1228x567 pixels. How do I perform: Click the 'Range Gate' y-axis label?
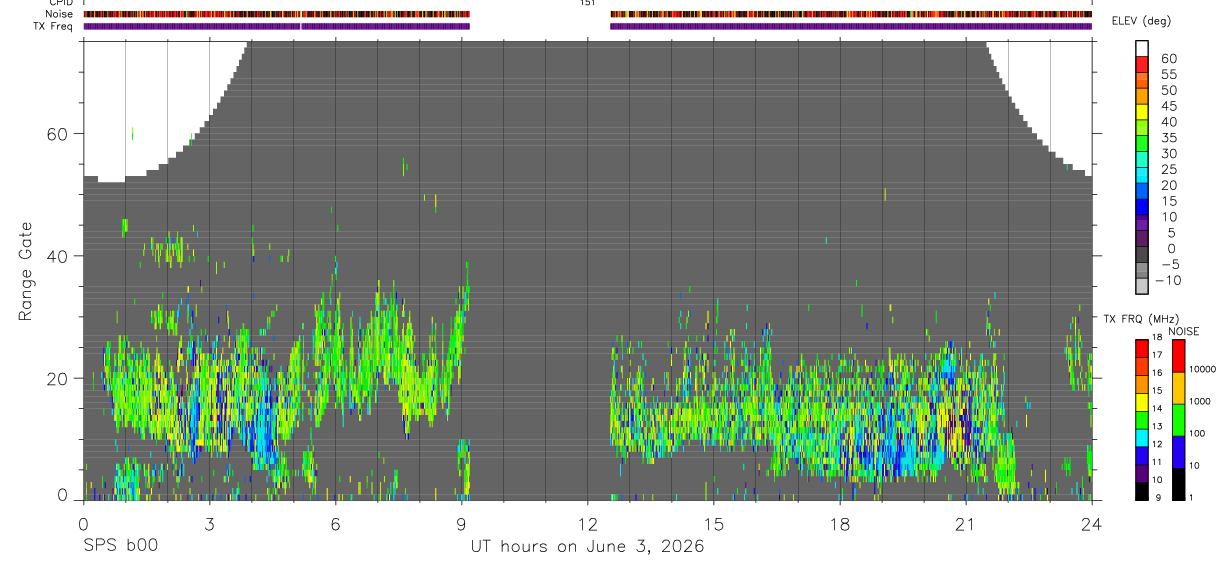tap(27, 271)
